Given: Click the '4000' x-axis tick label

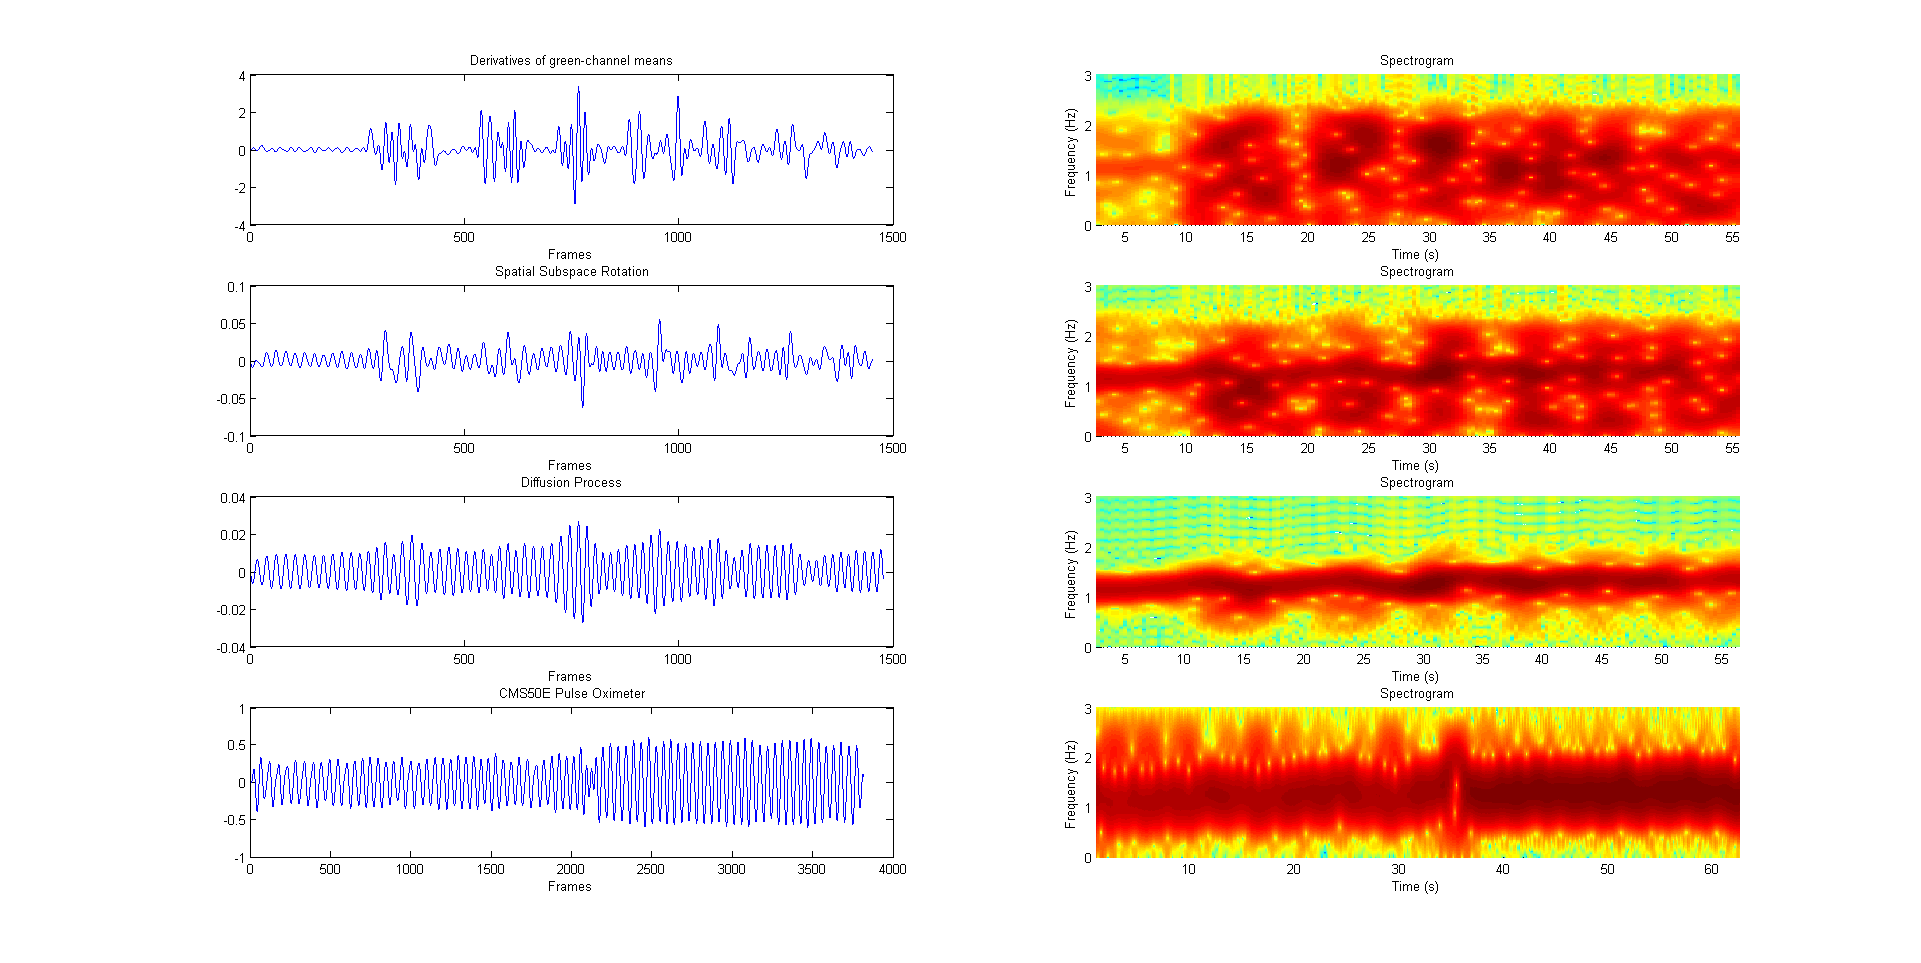Looking at the screenshot, I should point(892,870).
